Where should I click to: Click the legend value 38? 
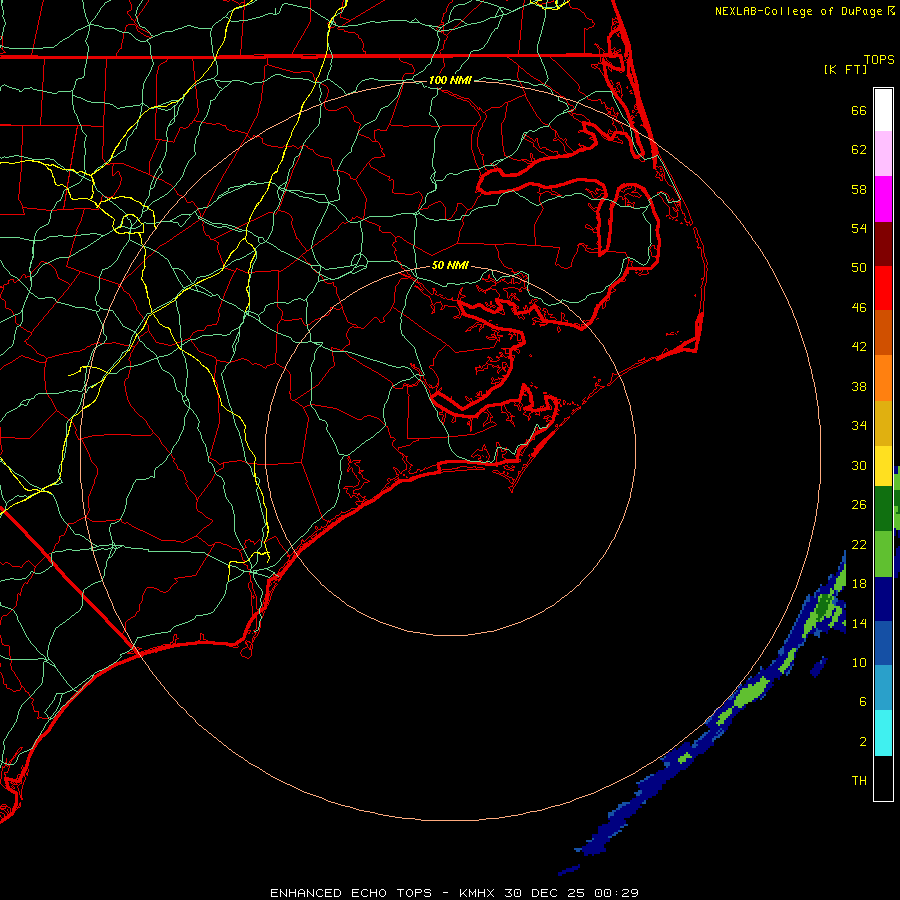click(x=859, y=386)
